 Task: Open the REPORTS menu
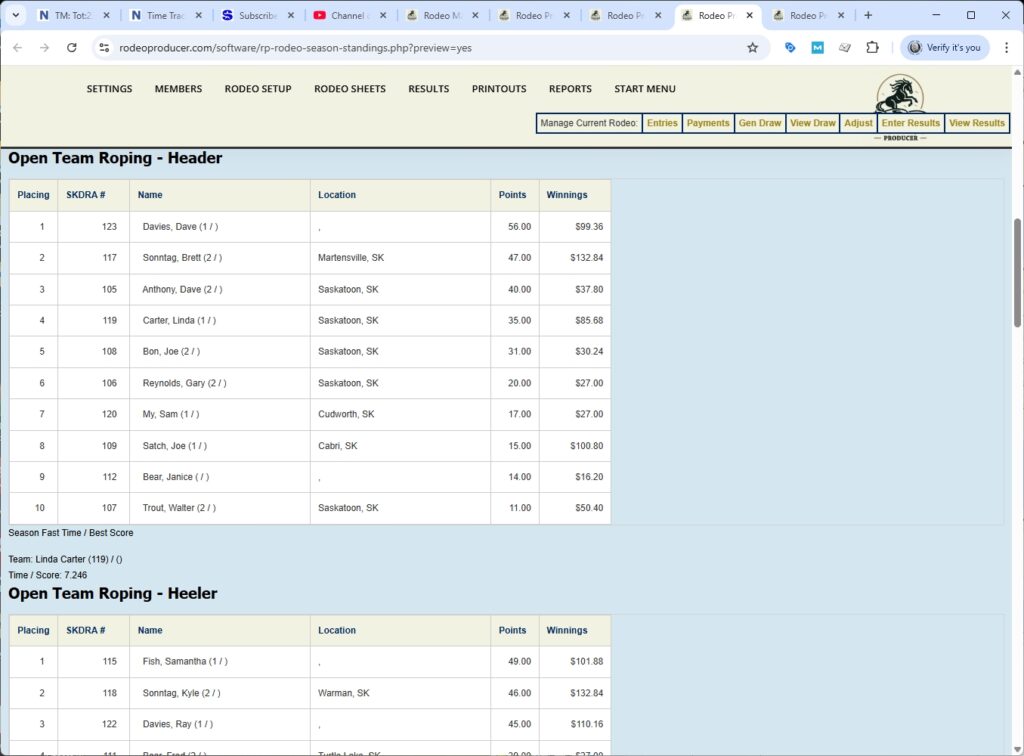[x=570, y=89]
